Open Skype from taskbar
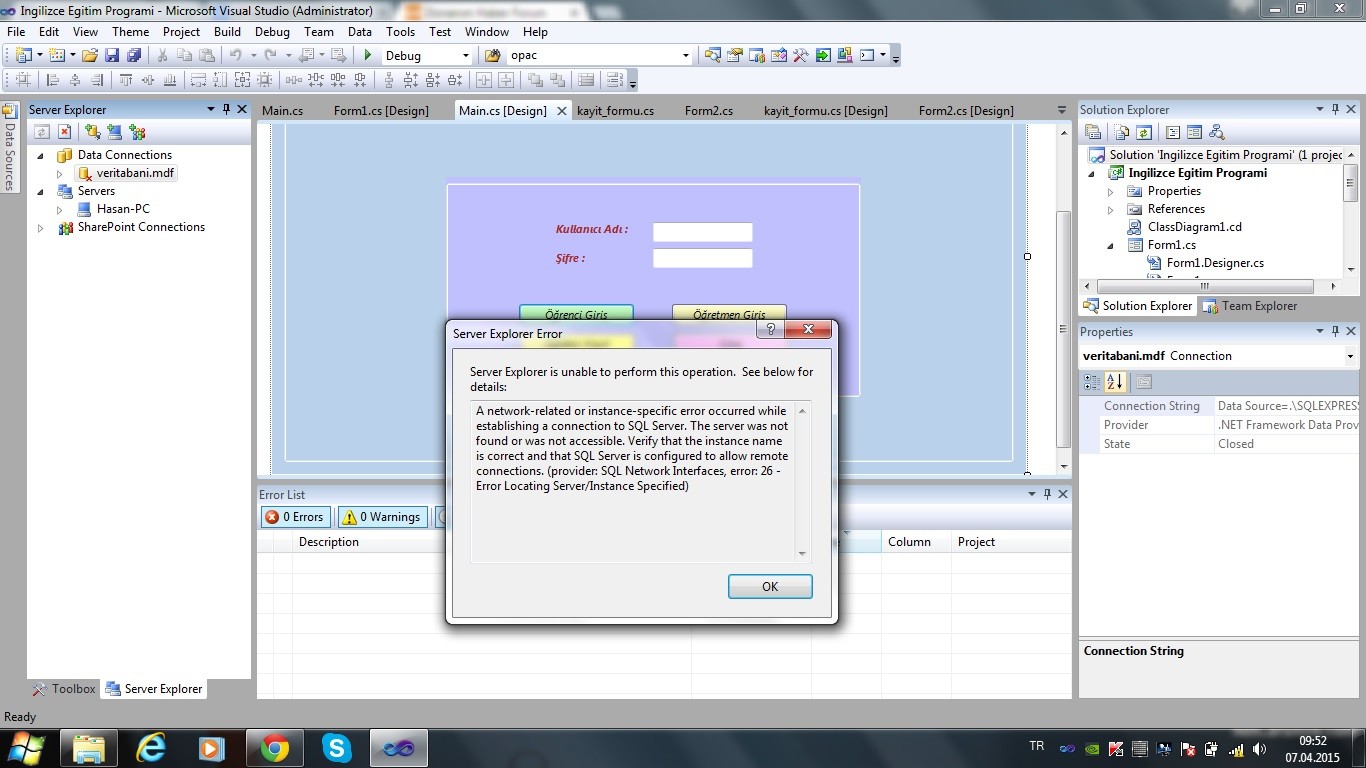 coord(337,747)
